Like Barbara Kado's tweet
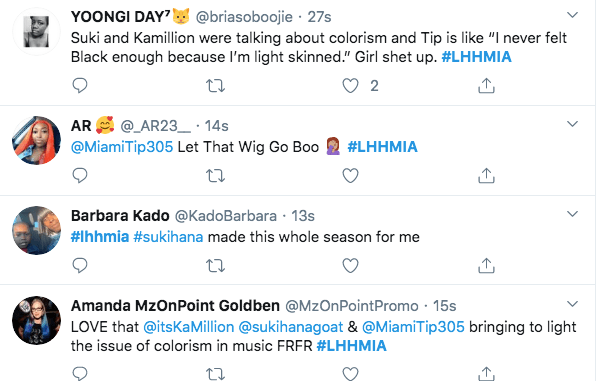The height and width of the screenshot is (381, 598). (350, 265)
